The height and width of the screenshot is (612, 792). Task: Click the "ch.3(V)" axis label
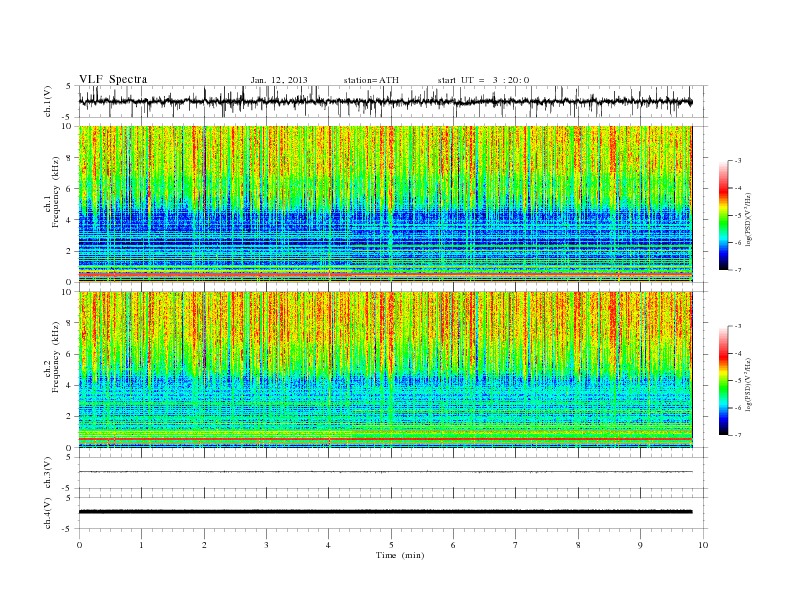[x=48, y=473]
